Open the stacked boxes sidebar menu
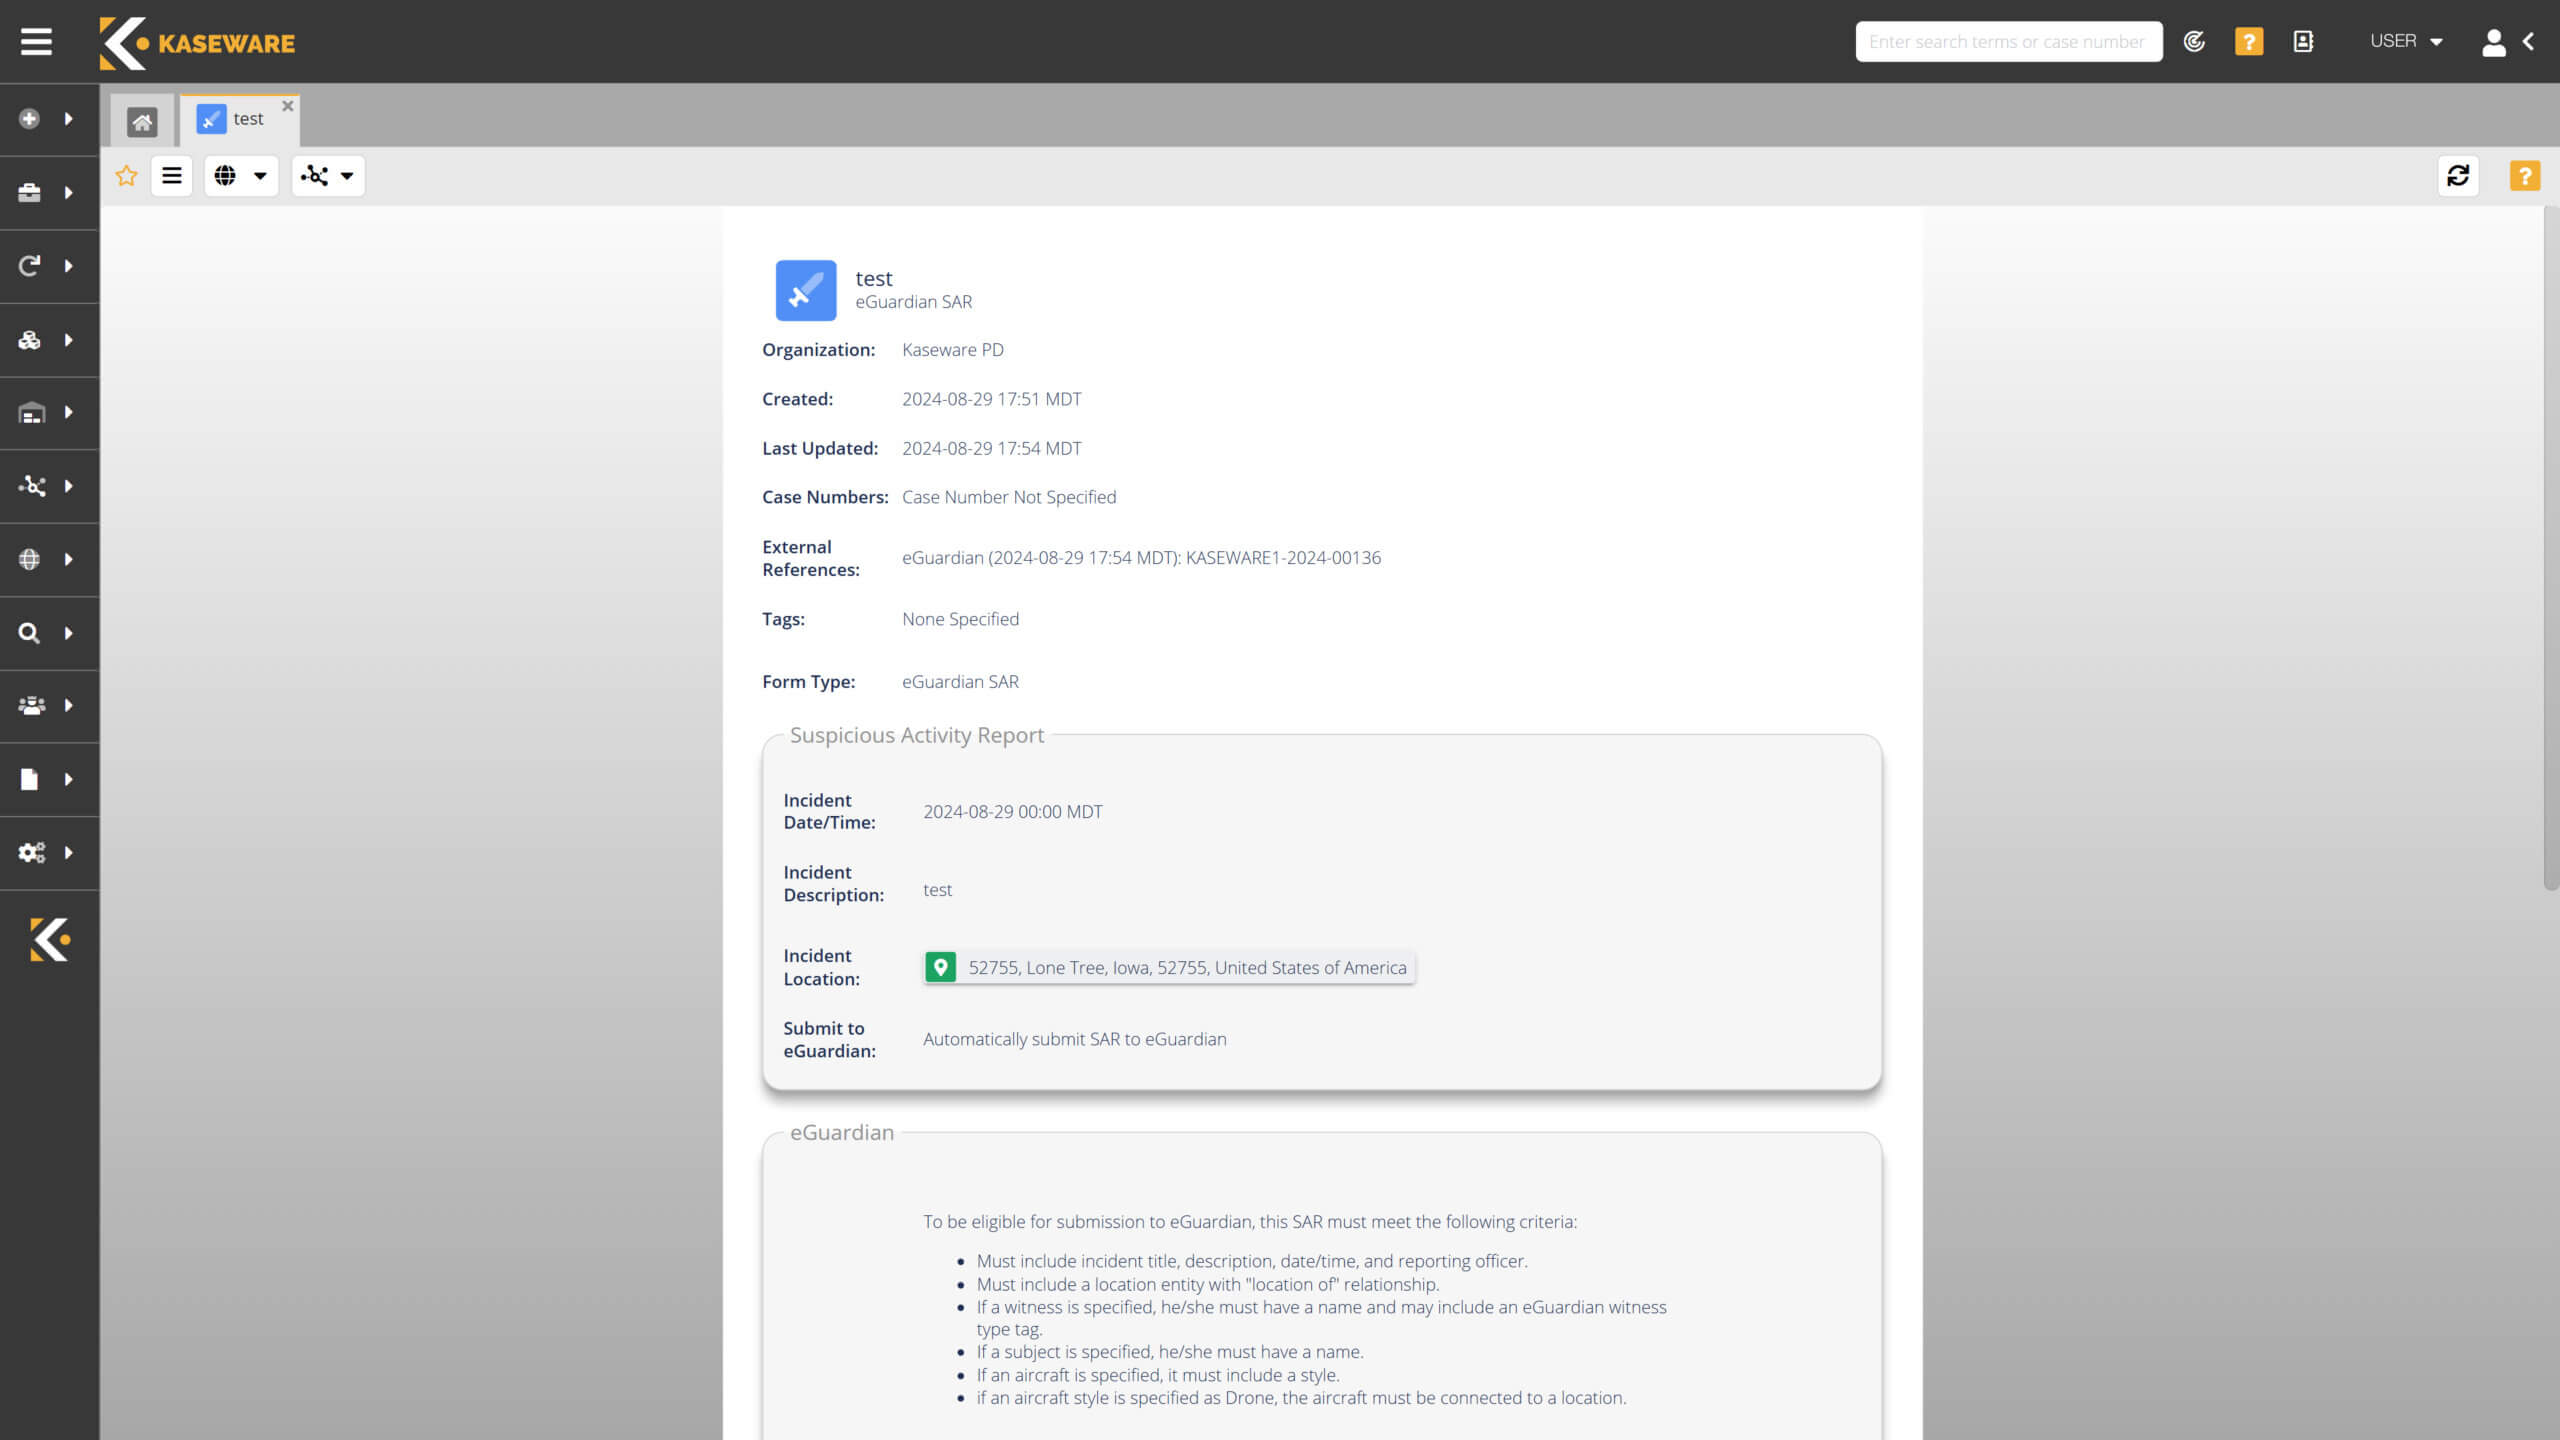 [x=30, y=340]
